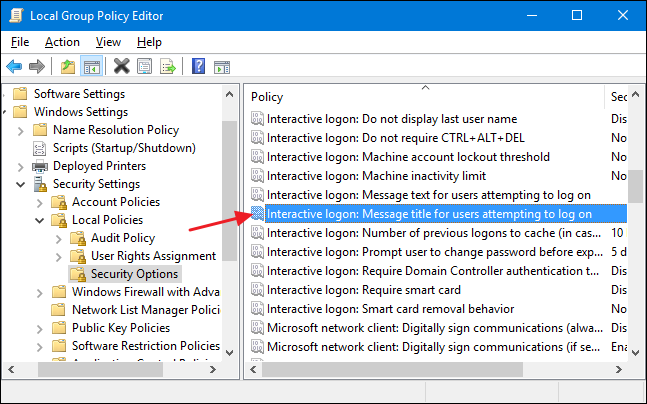The height and width of the screenshot is (404, 647).
Task: Click the Scripts (Startup/Shutdown) icon
Action: (x=40, y=148)
